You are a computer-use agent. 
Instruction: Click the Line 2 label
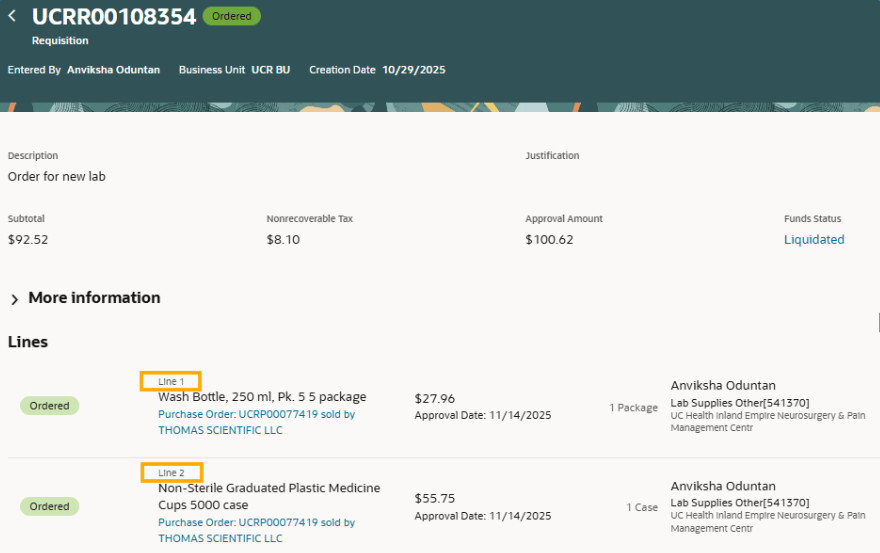[171, 472]
